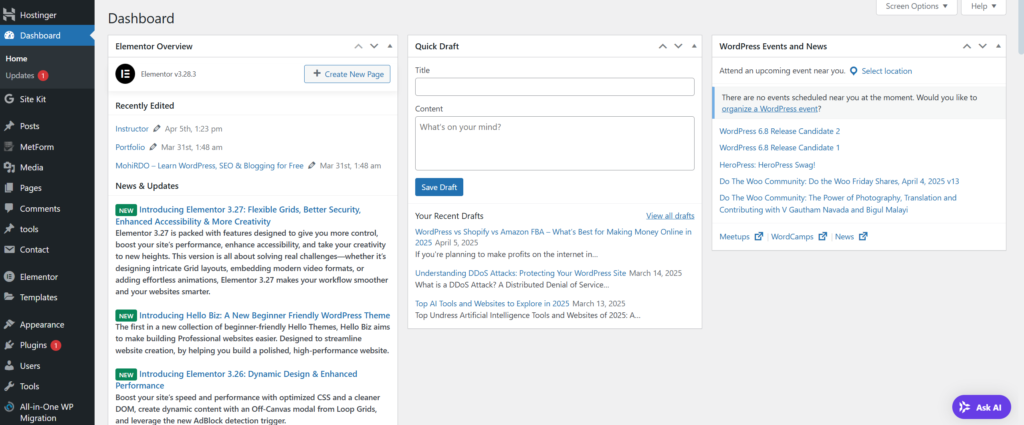This screenshot has height=425, width=1024.
Task: Click the Site Kit Google icon
Action: [x=9, y=99]
